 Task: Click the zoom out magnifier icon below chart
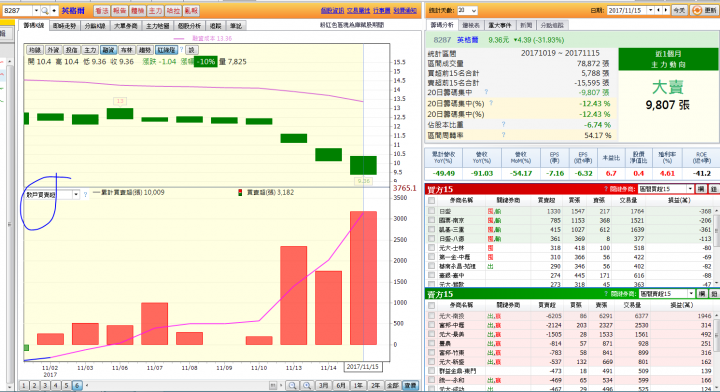(x=292, y=386)
